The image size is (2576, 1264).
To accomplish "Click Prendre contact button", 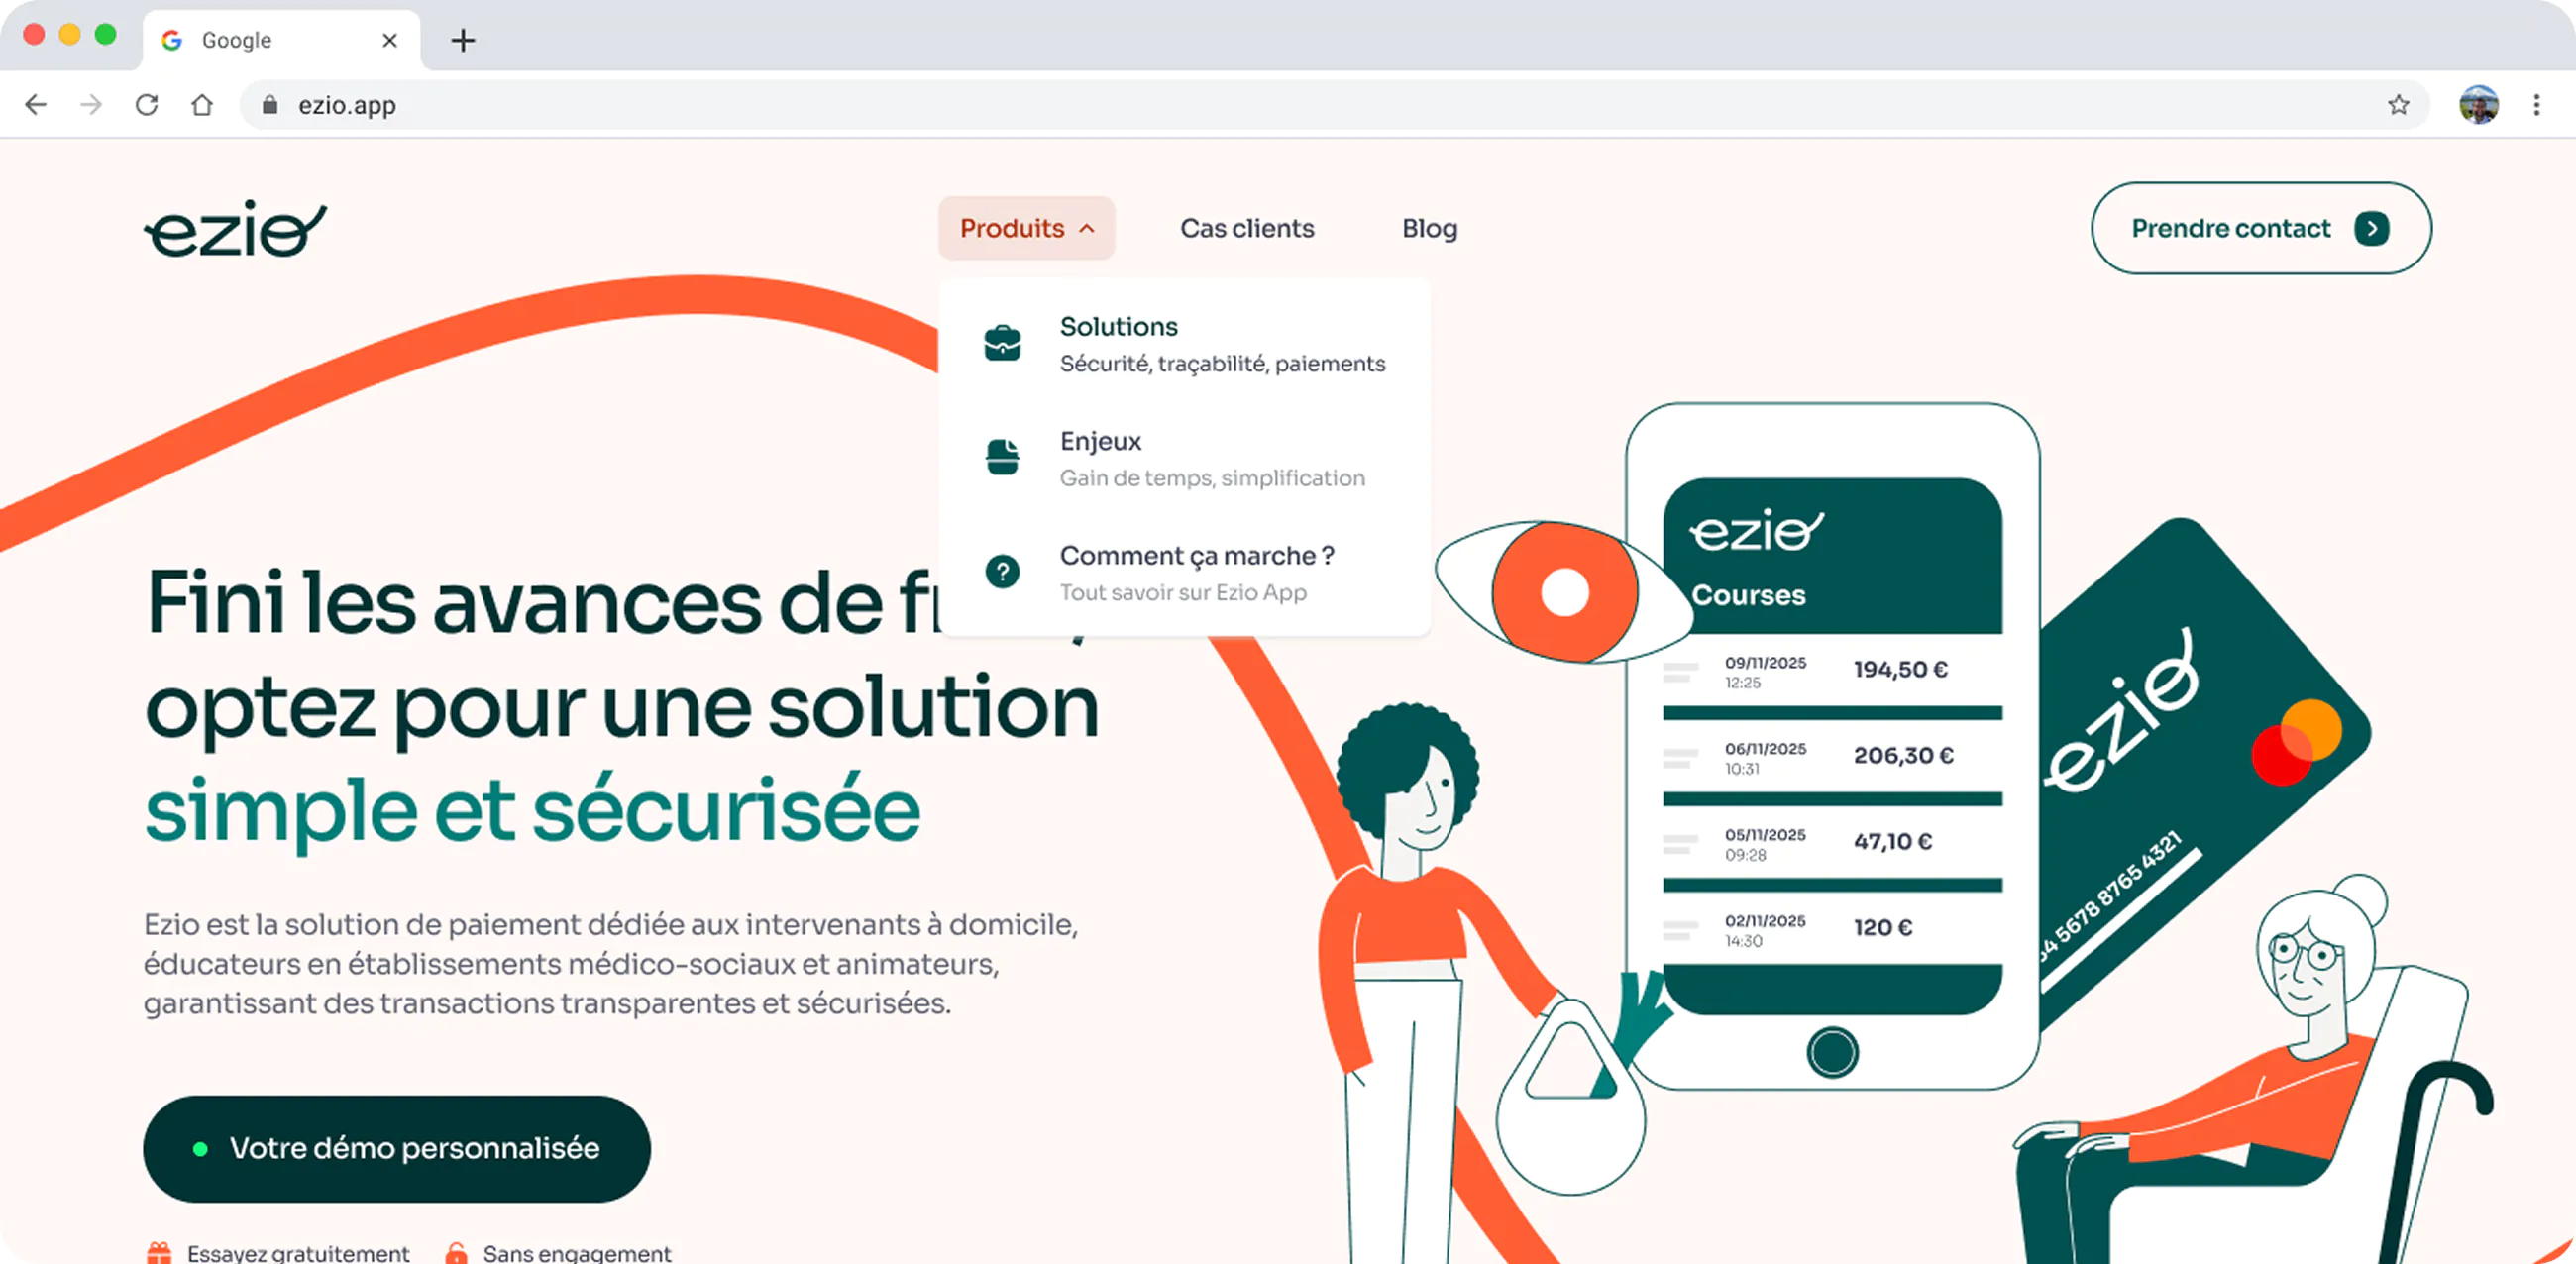I will [2260, 228].
